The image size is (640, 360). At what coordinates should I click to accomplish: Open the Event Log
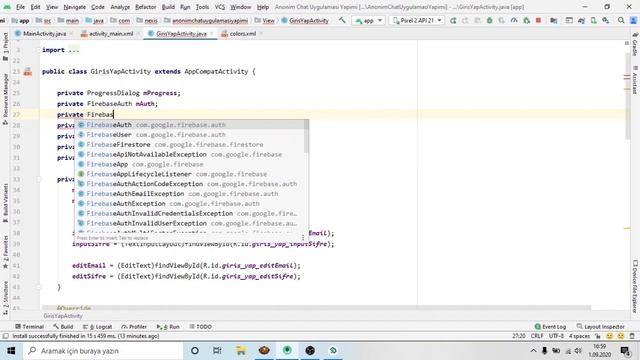(x=550, y=327)
